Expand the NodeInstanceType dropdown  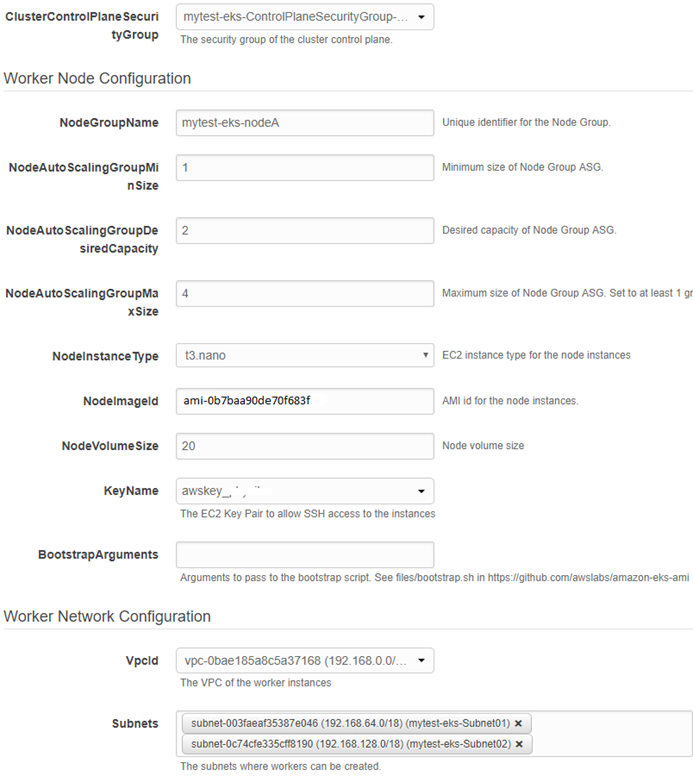click(305, 355)
